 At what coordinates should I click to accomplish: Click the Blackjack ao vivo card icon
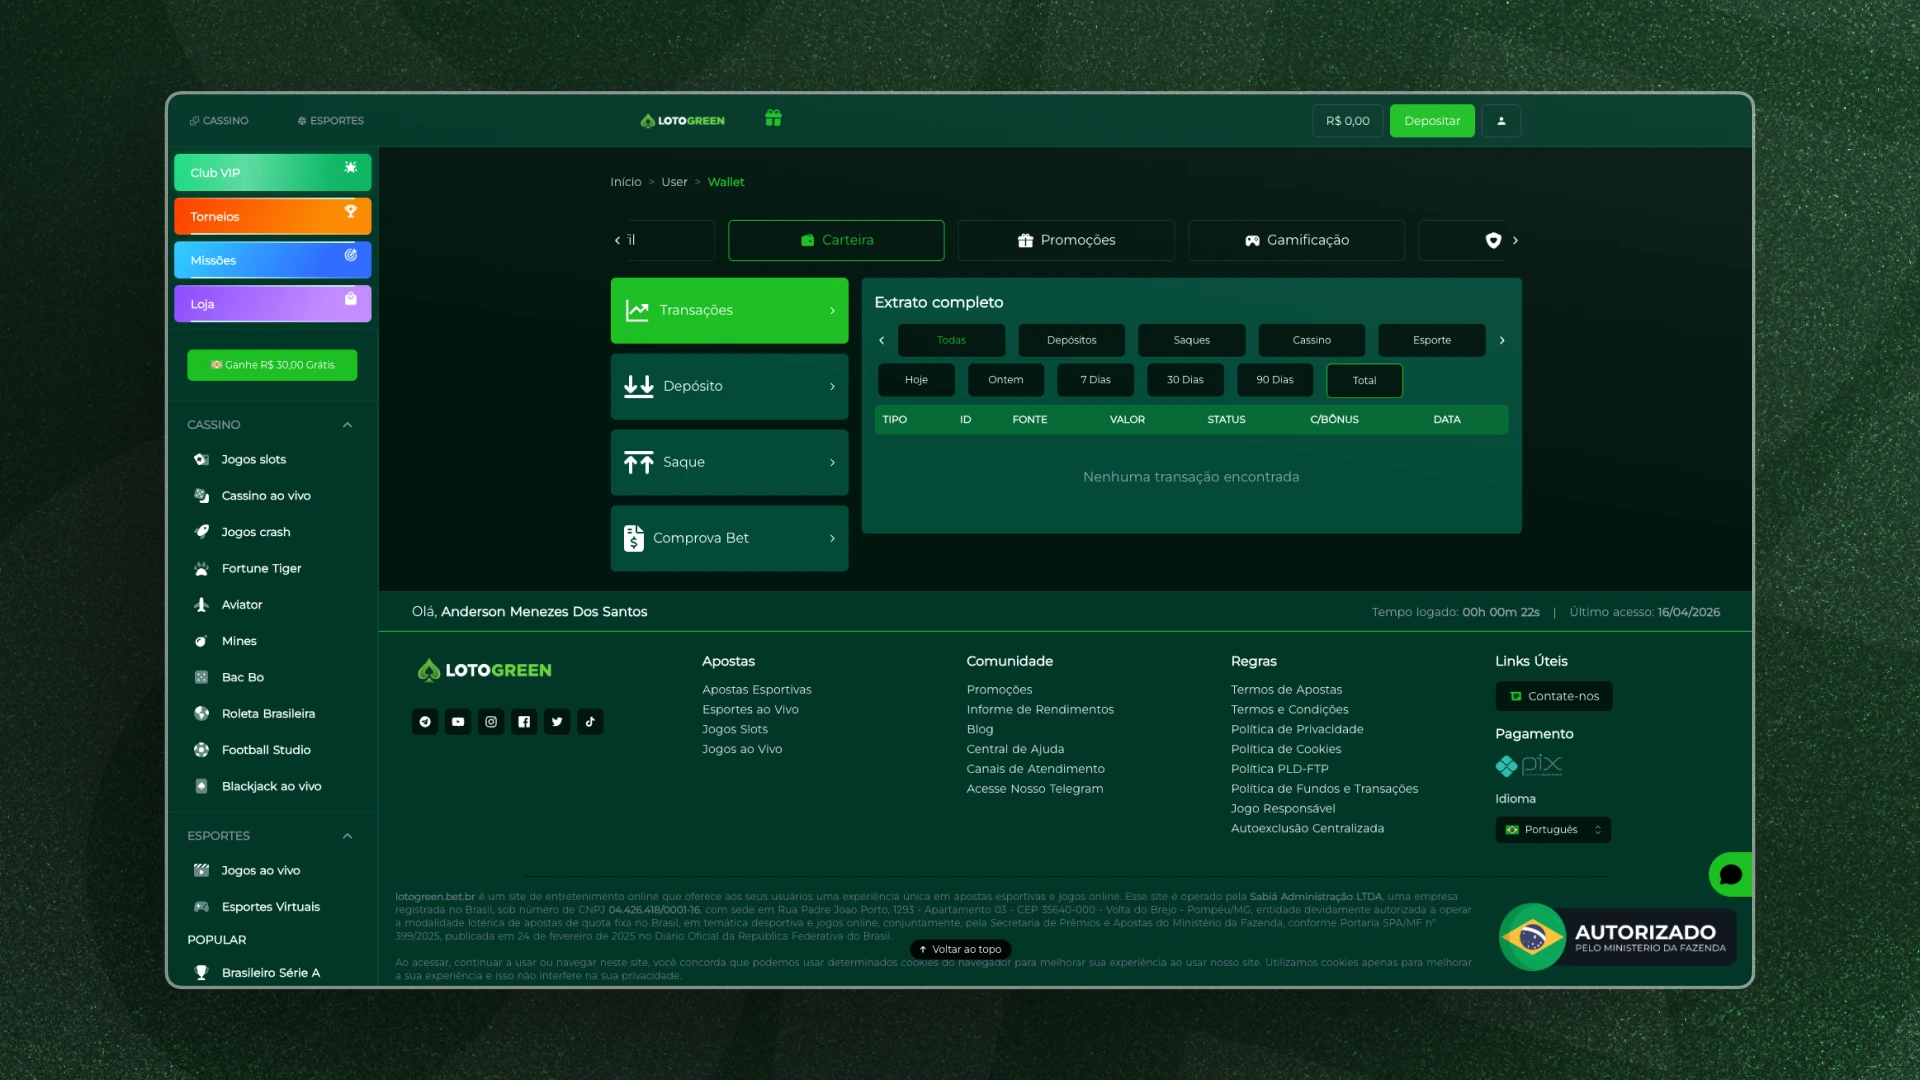201,787
